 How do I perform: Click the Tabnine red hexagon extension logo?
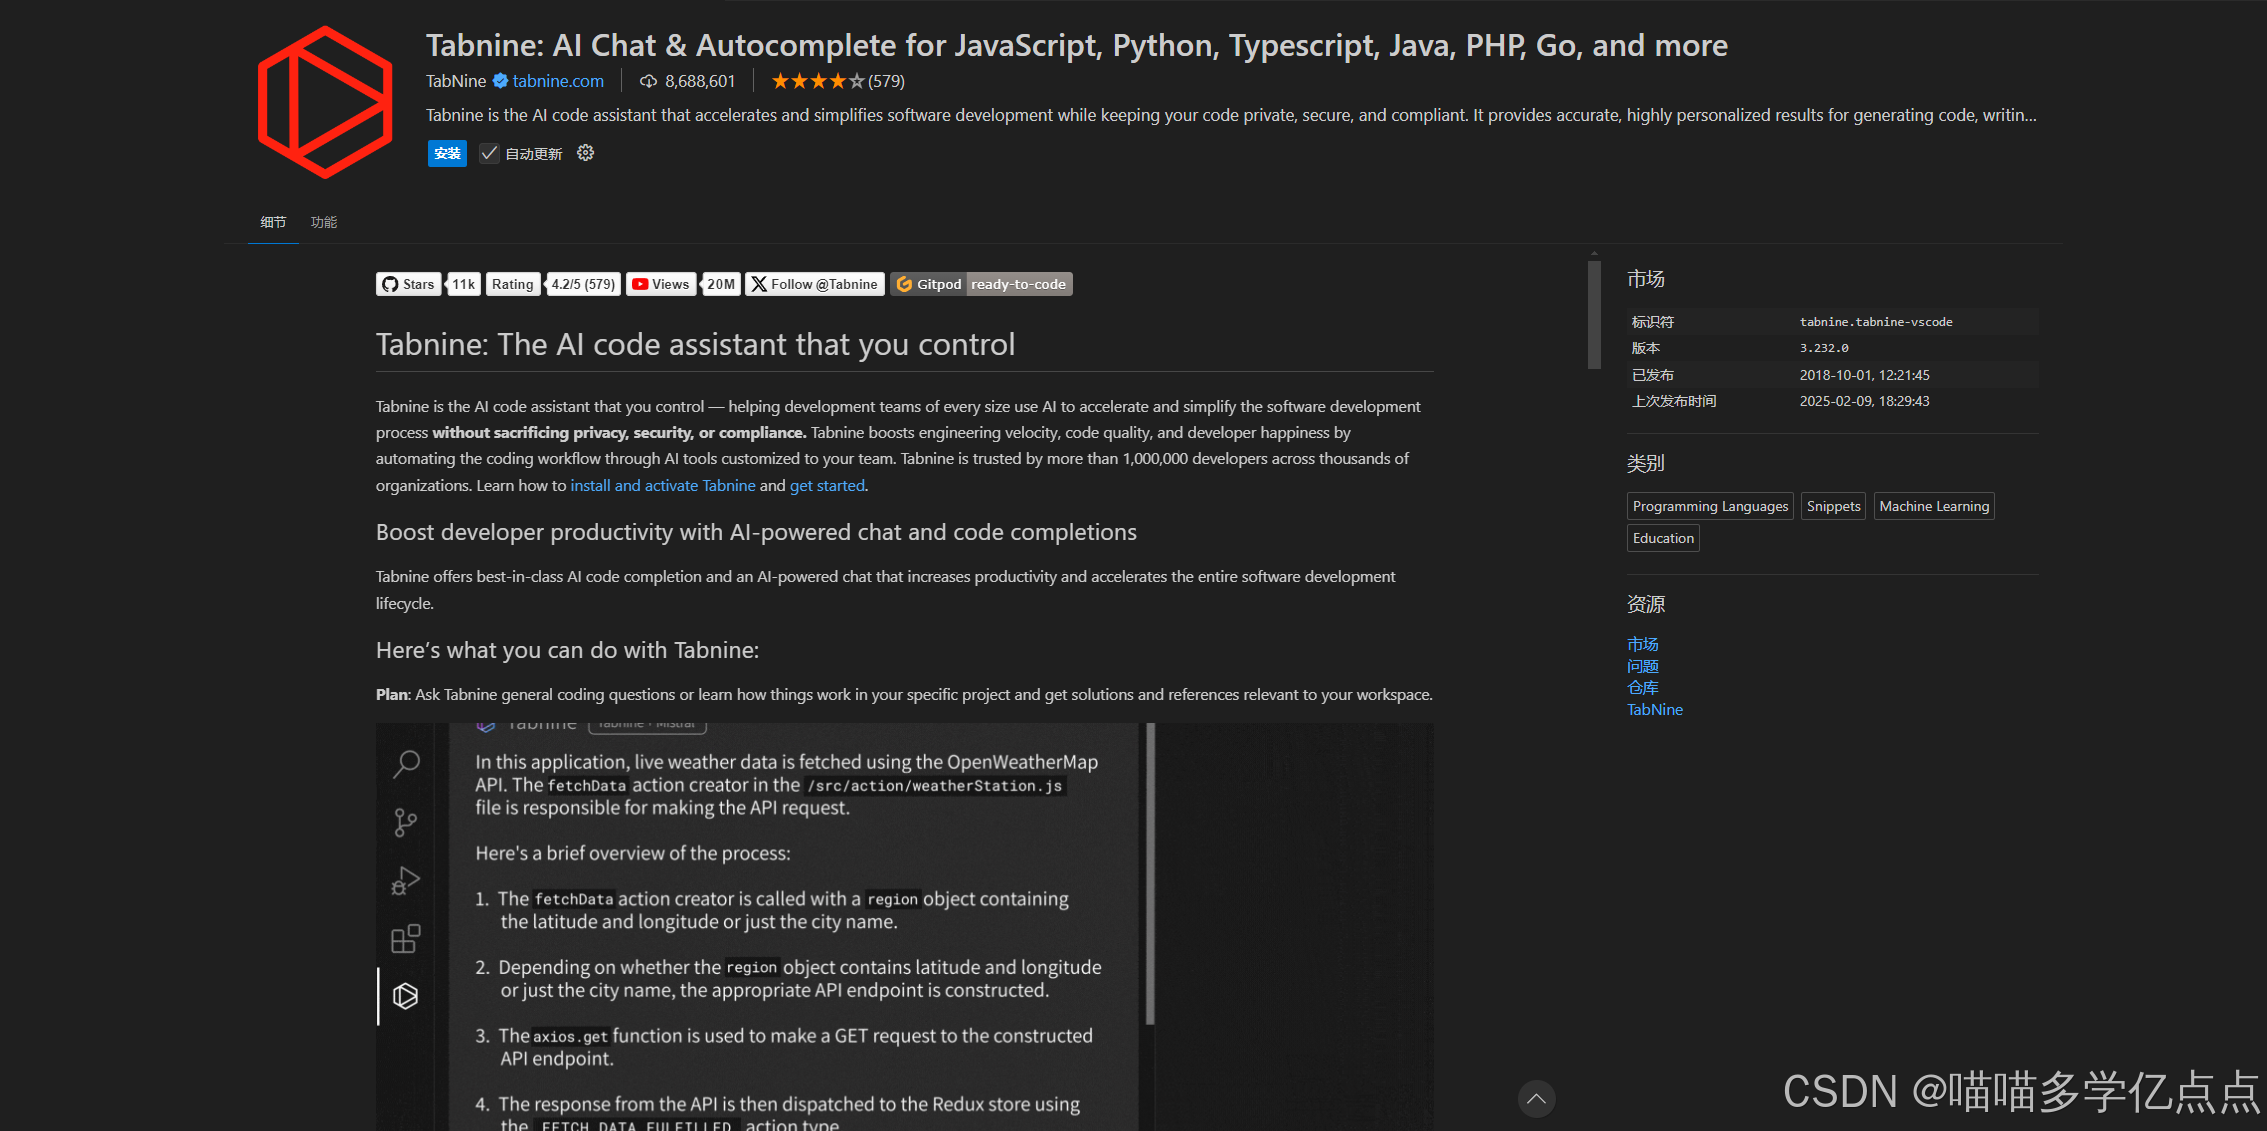point(325,102)
